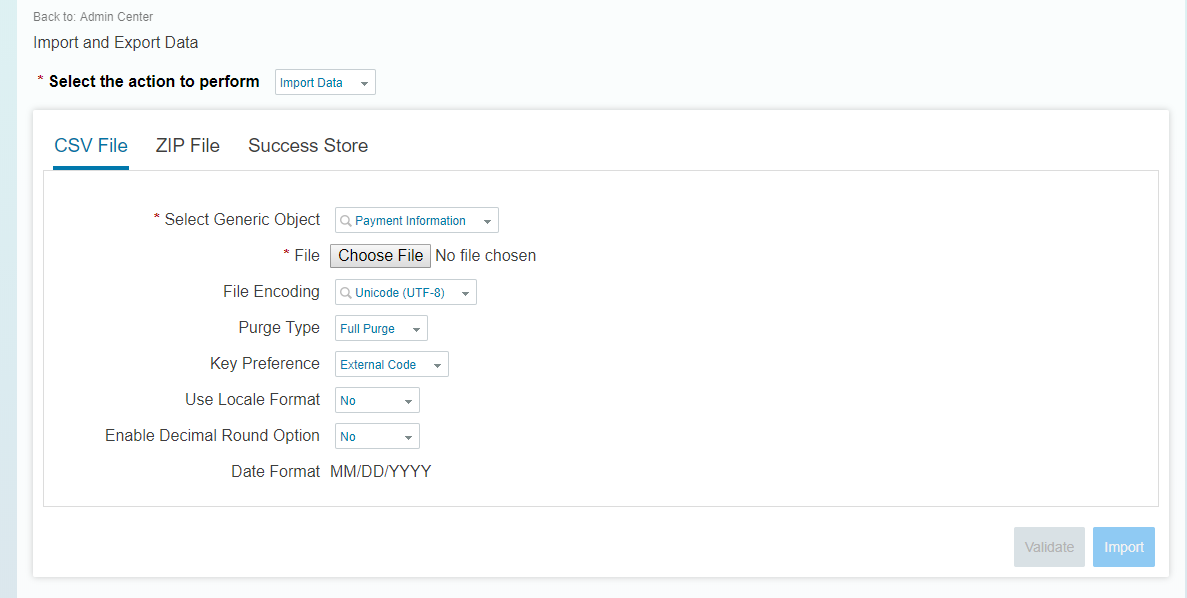Click the 'MM/DD/YYYY' date format value
Viewport: 1187px width, 598px height.
[381, 472]
